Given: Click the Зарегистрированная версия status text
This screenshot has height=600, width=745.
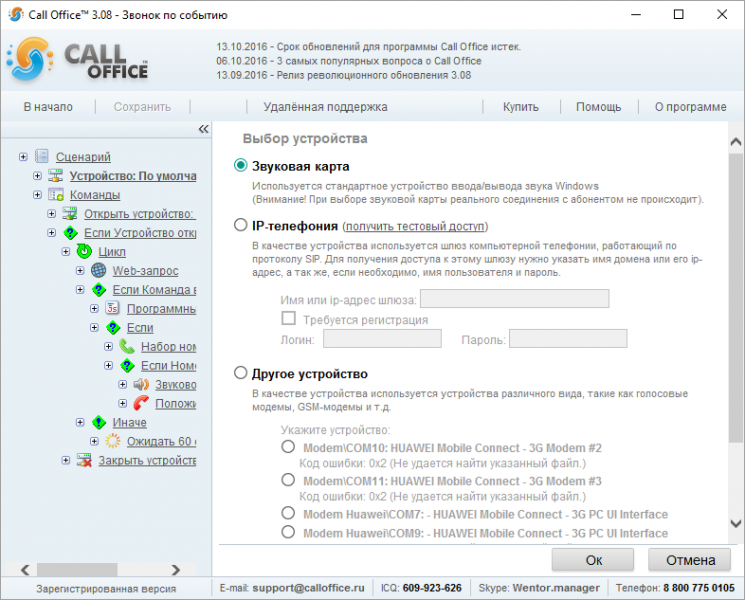Looking at the screenshot, I should click(106, 589).
